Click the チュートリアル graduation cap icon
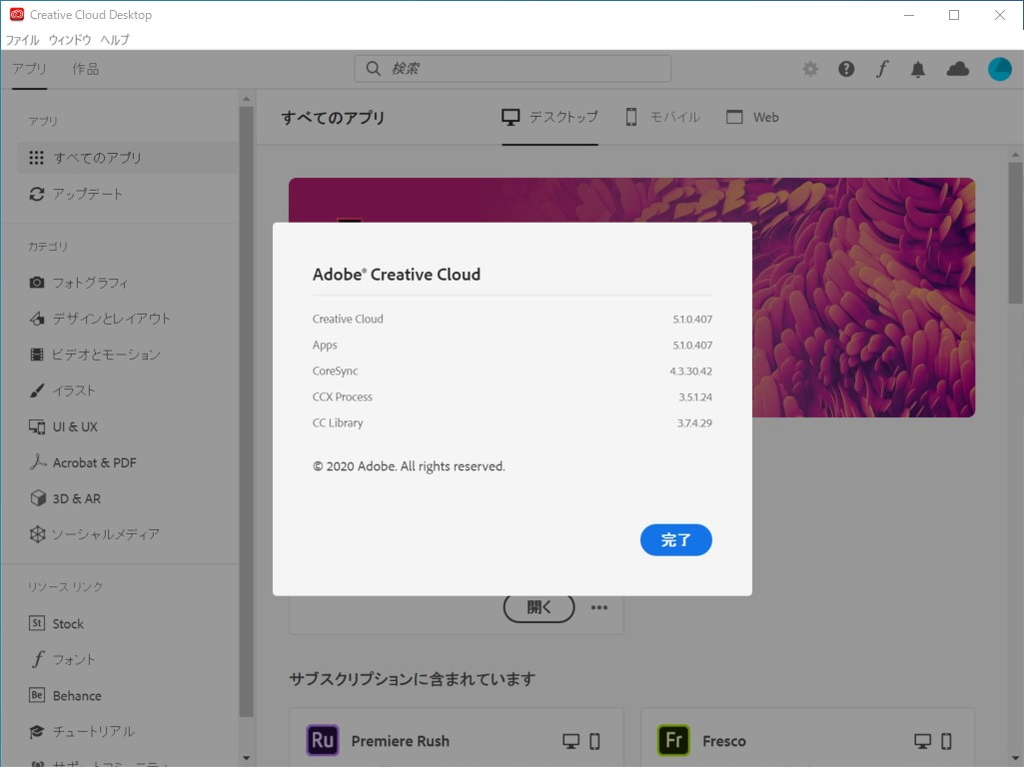The width and height of the screenshot is (1024, 767). [x=36, y=731]
